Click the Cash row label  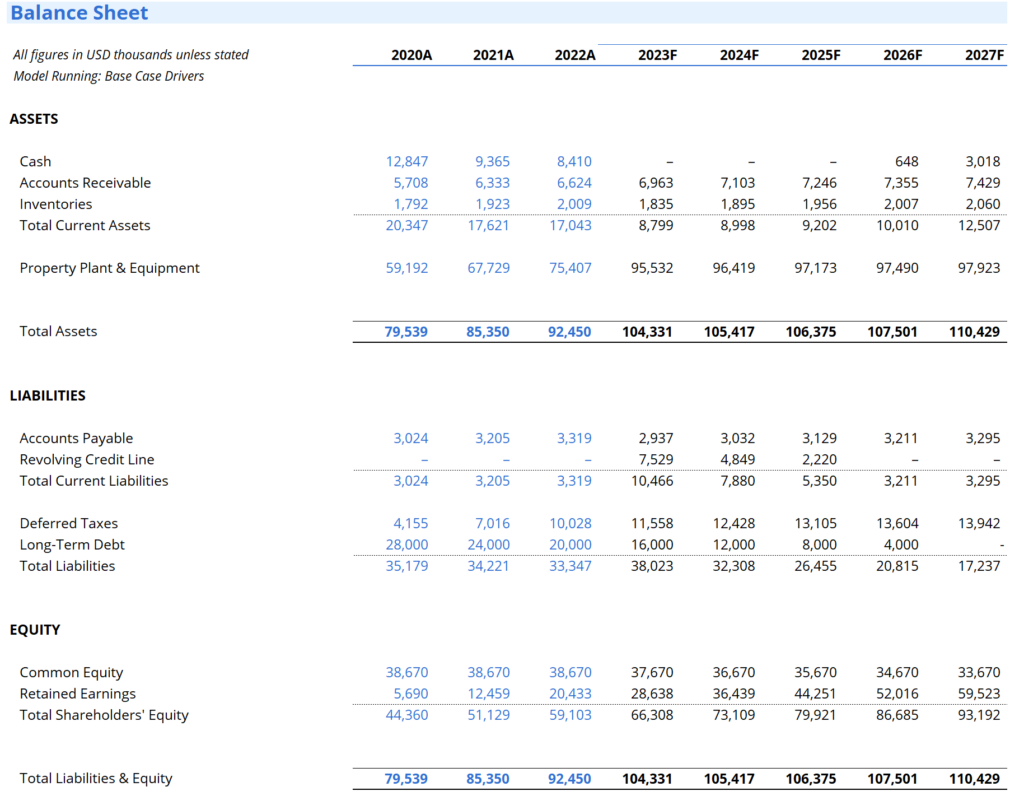tap(33, 161)
